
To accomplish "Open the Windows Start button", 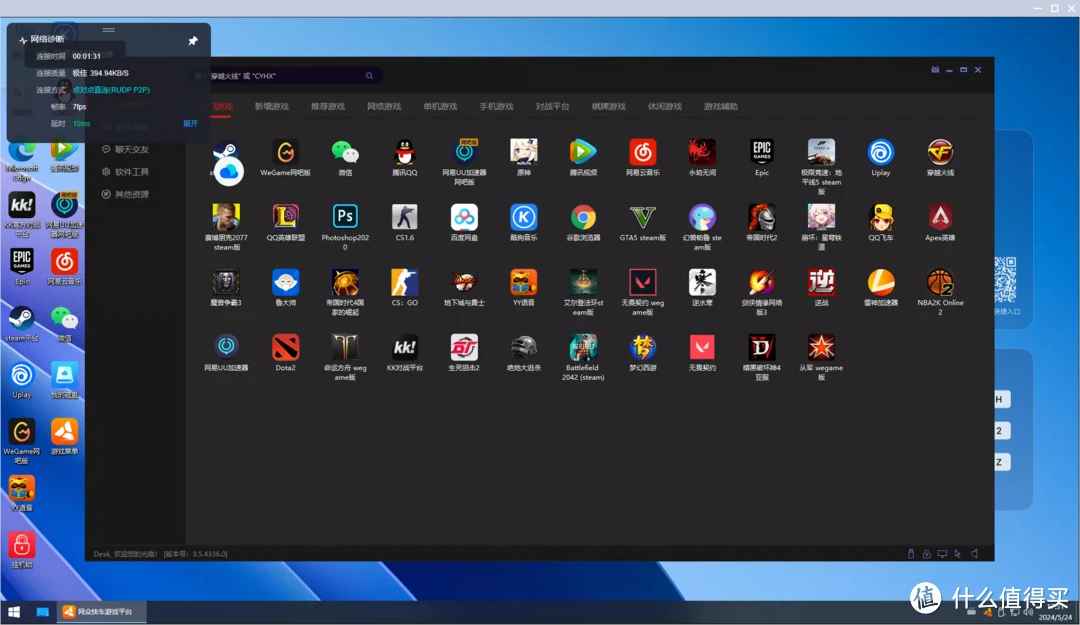I will pos(14,611).
